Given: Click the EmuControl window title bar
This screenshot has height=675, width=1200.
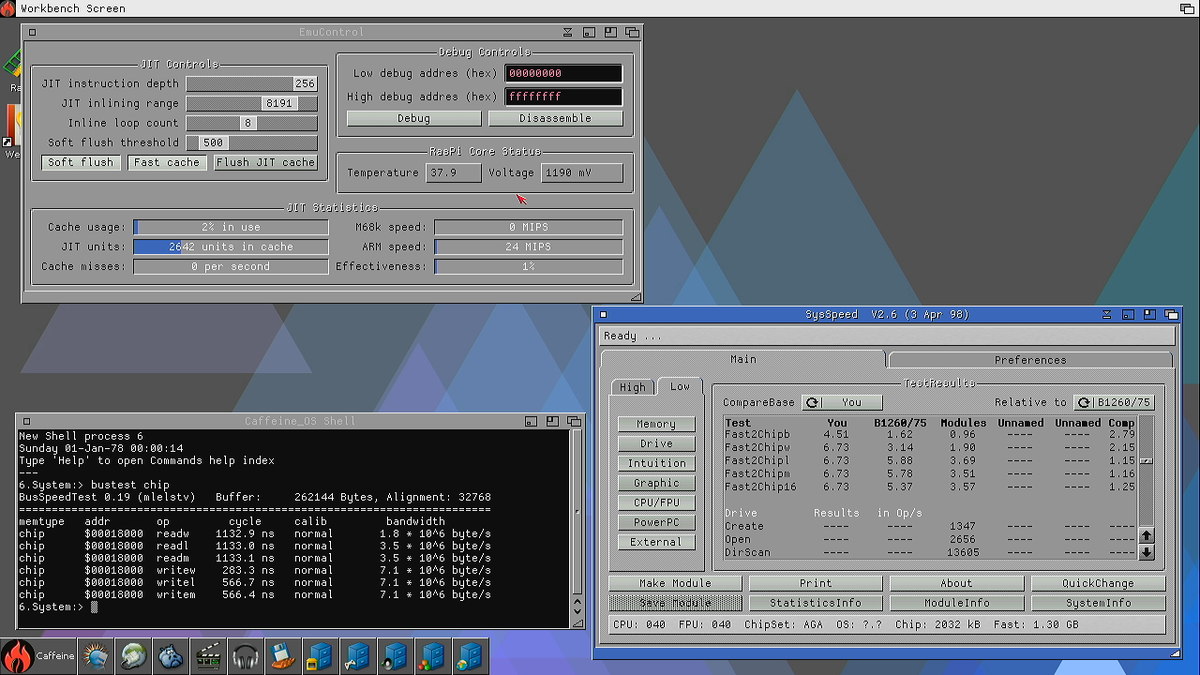Looking at the screenshot, I should point(331,32).
